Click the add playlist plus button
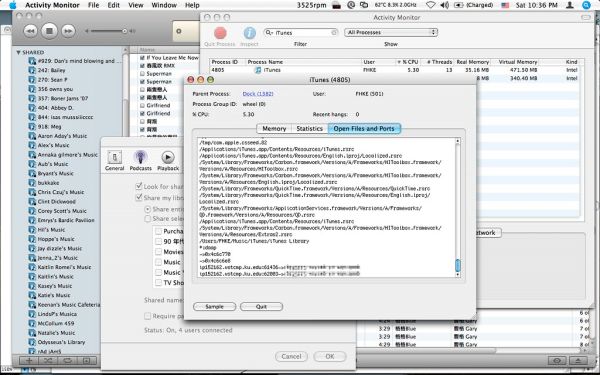Image resolution: width=600 pixels, height=375 pixels. [28, 360]
